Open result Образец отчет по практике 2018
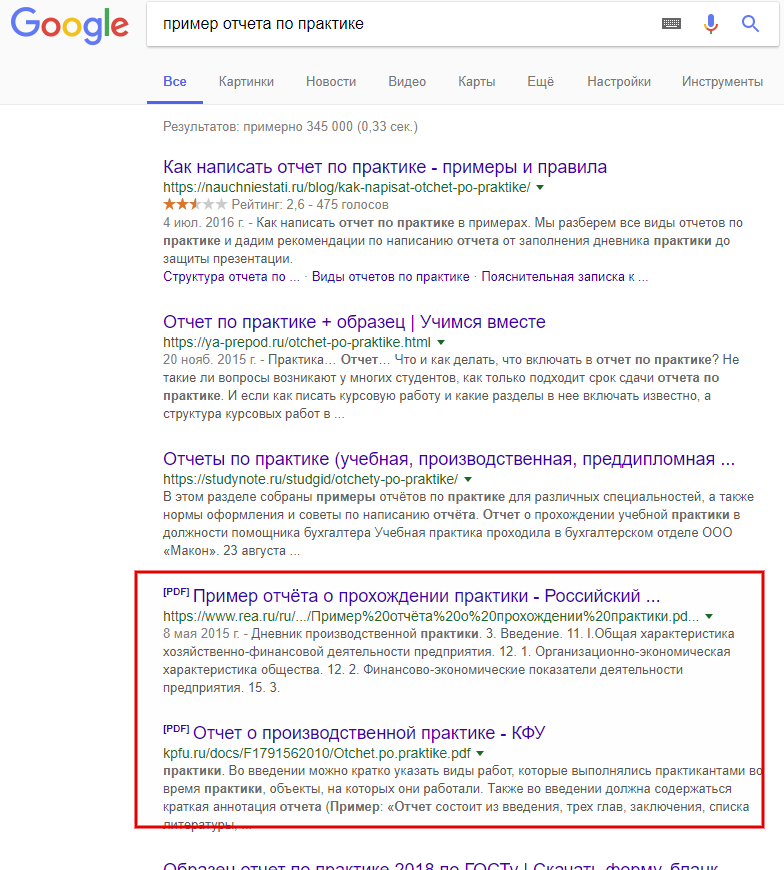The image size is (784, 870). [441, 866]
